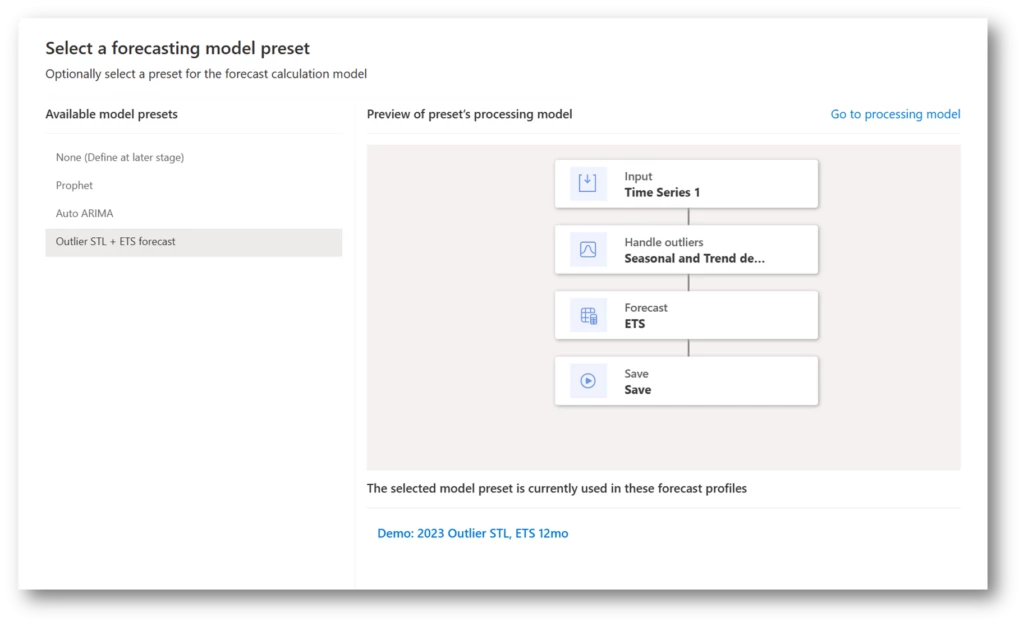Click the Handle outliers waveform icon
Image resolution: width=1024 pixels, height=626 pixels.
click(x=587, y=249)
